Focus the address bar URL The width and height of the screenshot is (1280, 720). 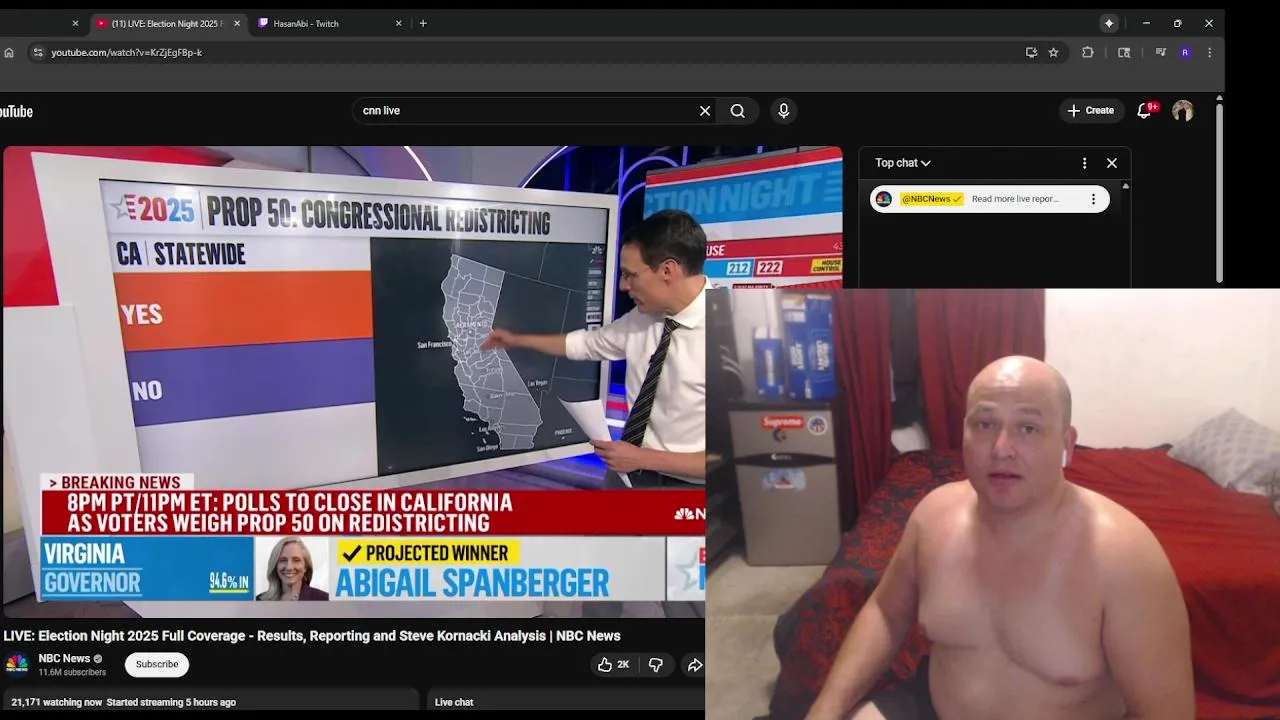point(127,53)
